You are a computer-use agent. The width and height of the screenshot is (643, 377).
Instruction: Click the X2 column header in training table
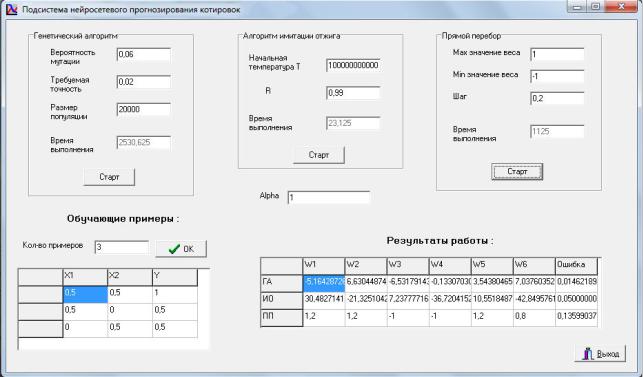[130, 277]
